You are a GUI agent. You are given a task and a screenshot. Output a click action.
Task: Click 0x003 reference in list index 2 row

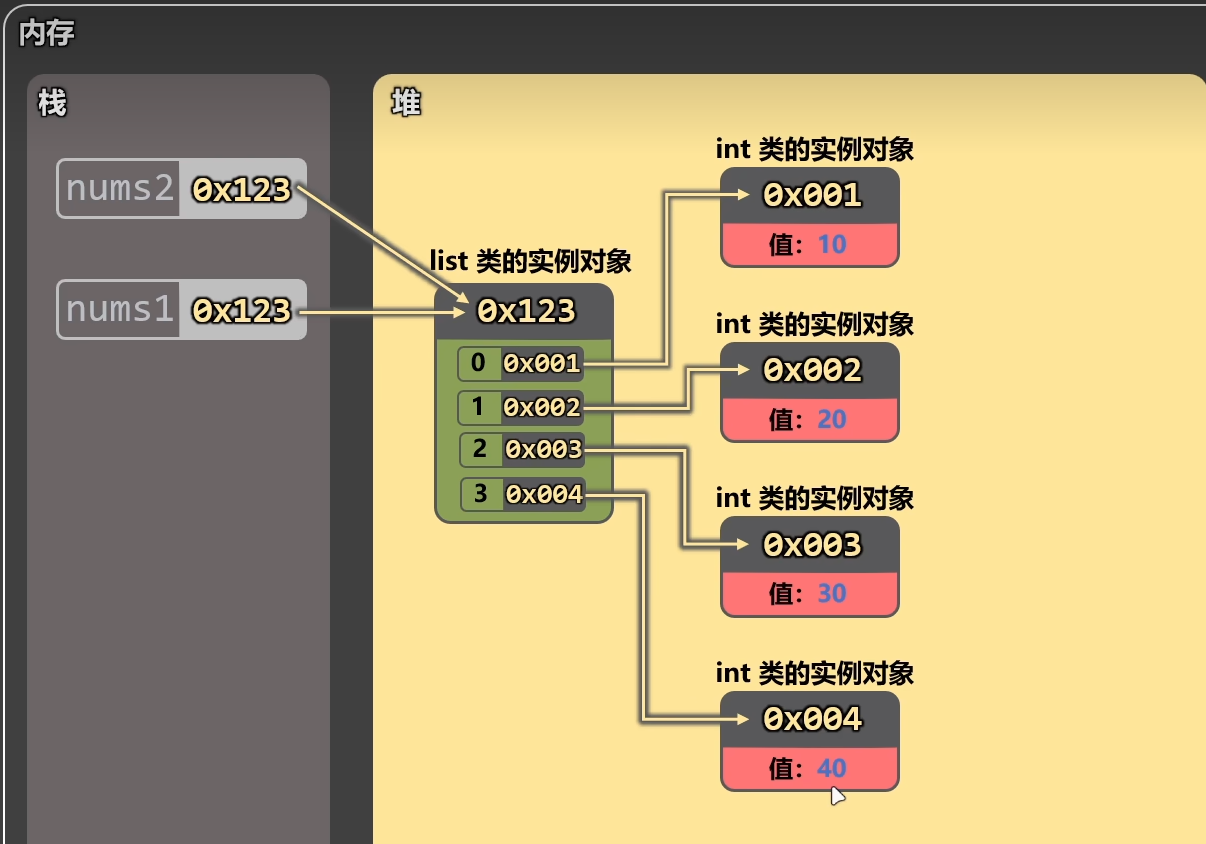click(x=543, y=450)
